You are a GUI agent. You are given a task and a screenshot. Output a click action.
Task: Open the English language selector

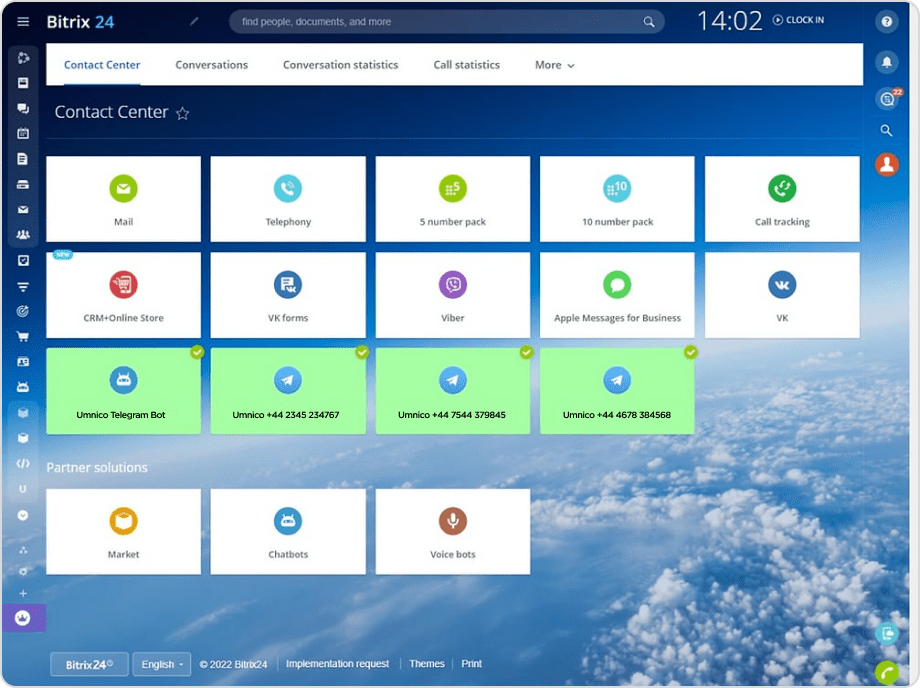[161, 663]
